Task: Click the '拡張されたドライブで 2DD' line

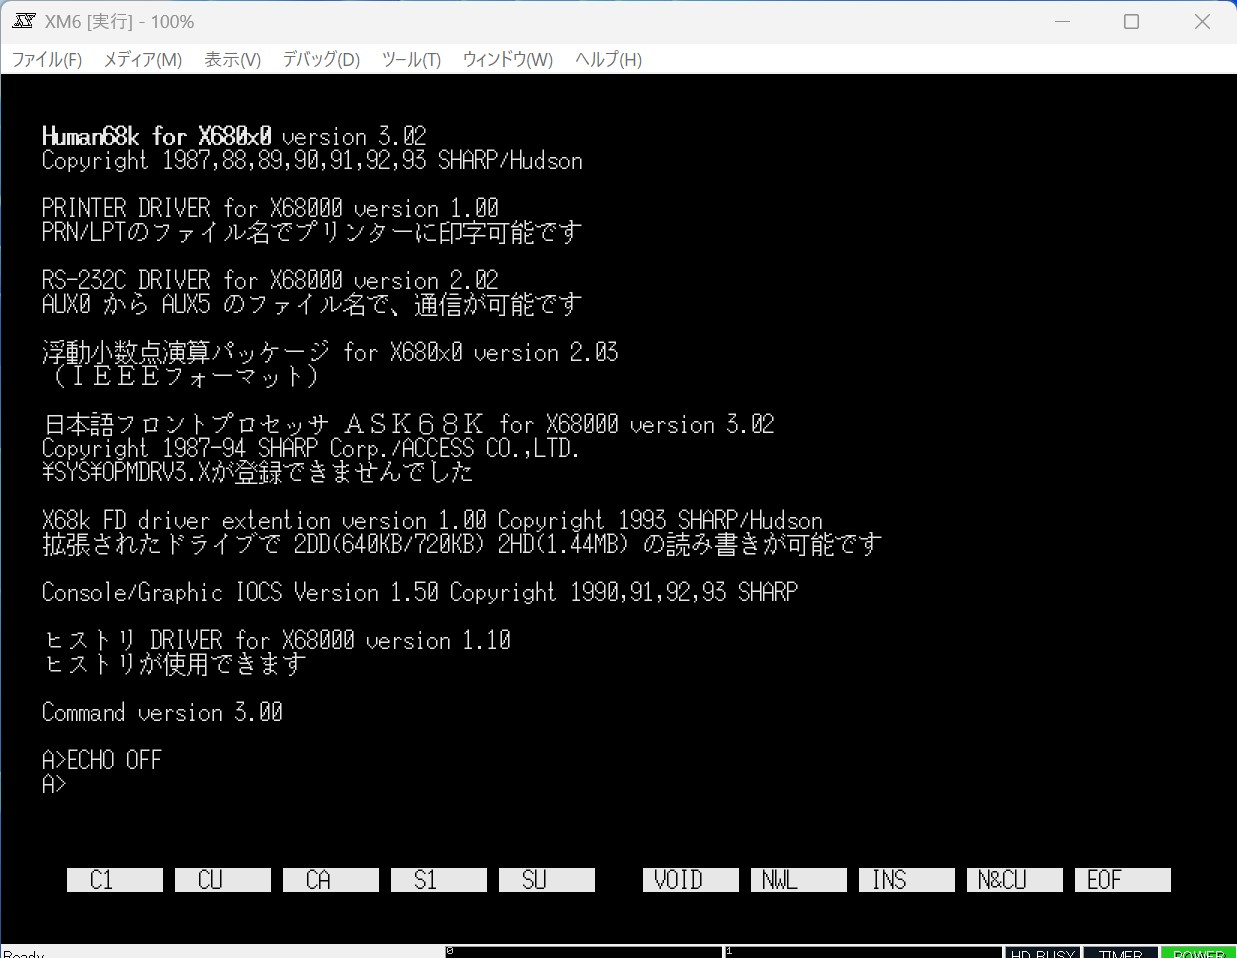Action: tap(462, 544)
